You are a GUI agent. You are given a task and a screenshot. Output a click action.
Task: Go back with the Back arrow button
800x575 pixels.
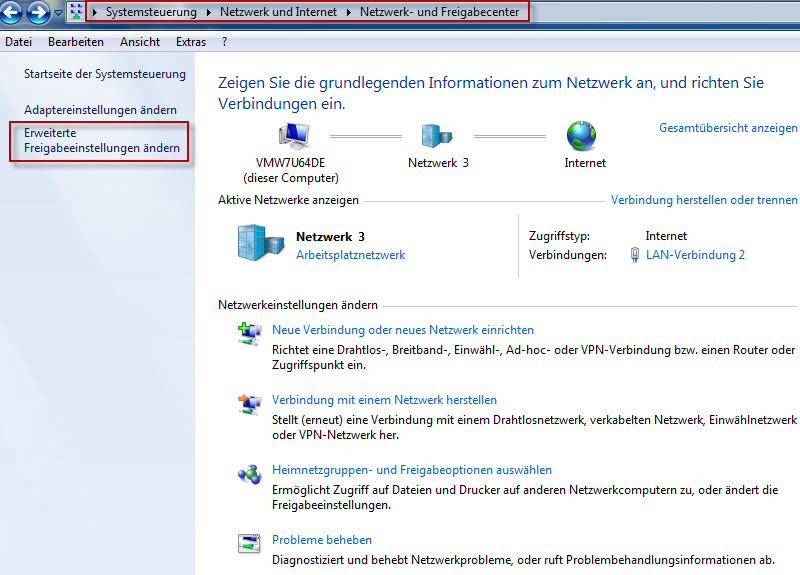click(x=10, y=11)
